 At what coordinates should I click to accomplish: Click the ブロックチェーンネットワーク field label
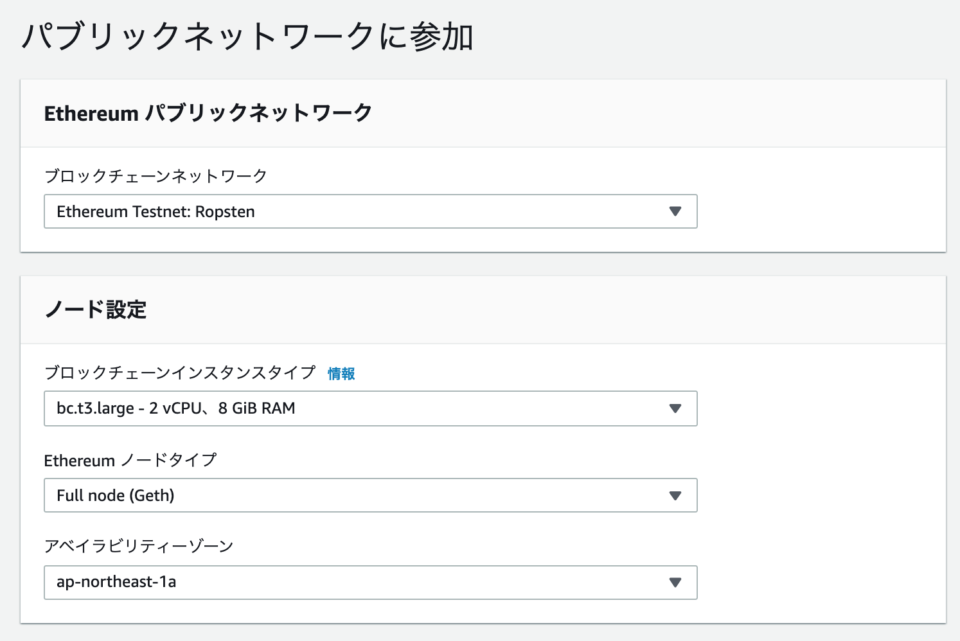tap(156, 176)
